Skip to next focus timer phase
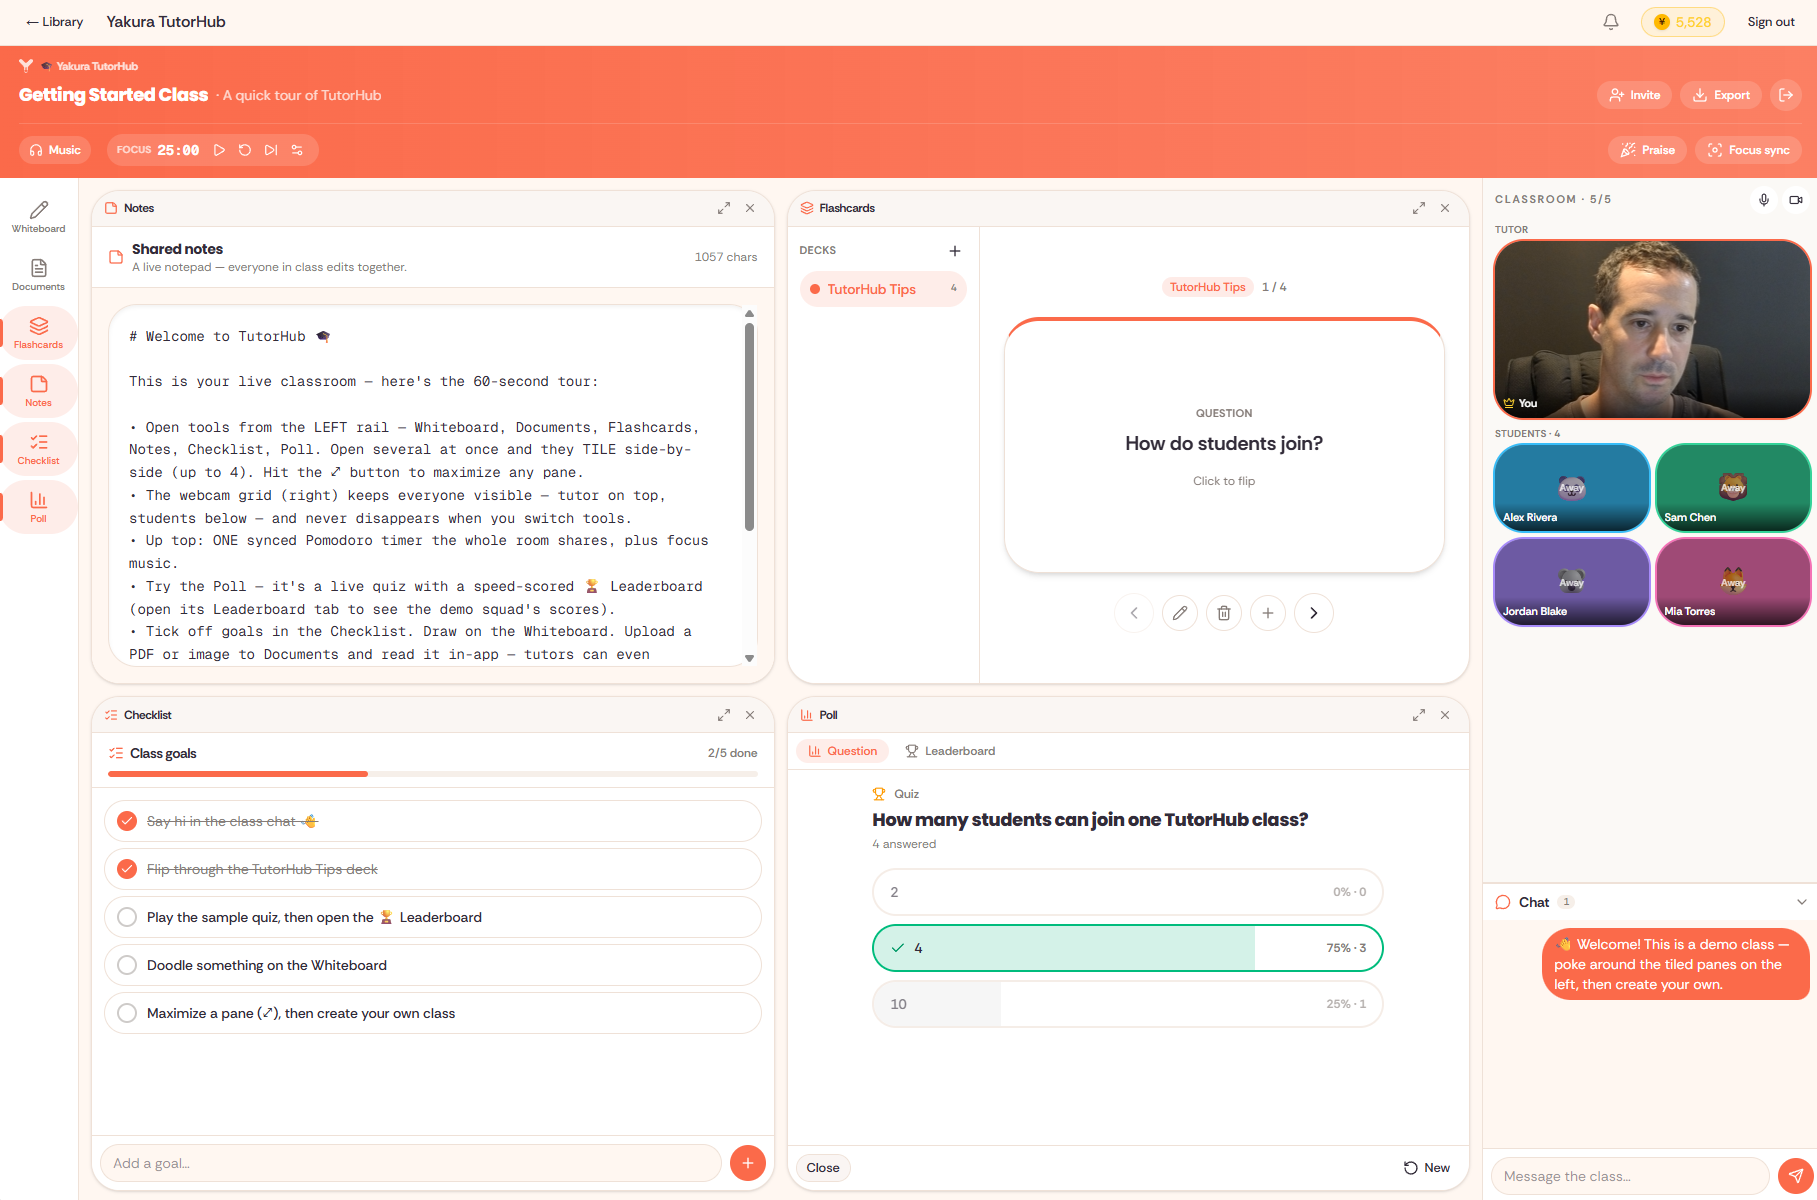Viewport: 1817px width, 1200px height. point(271,150)
